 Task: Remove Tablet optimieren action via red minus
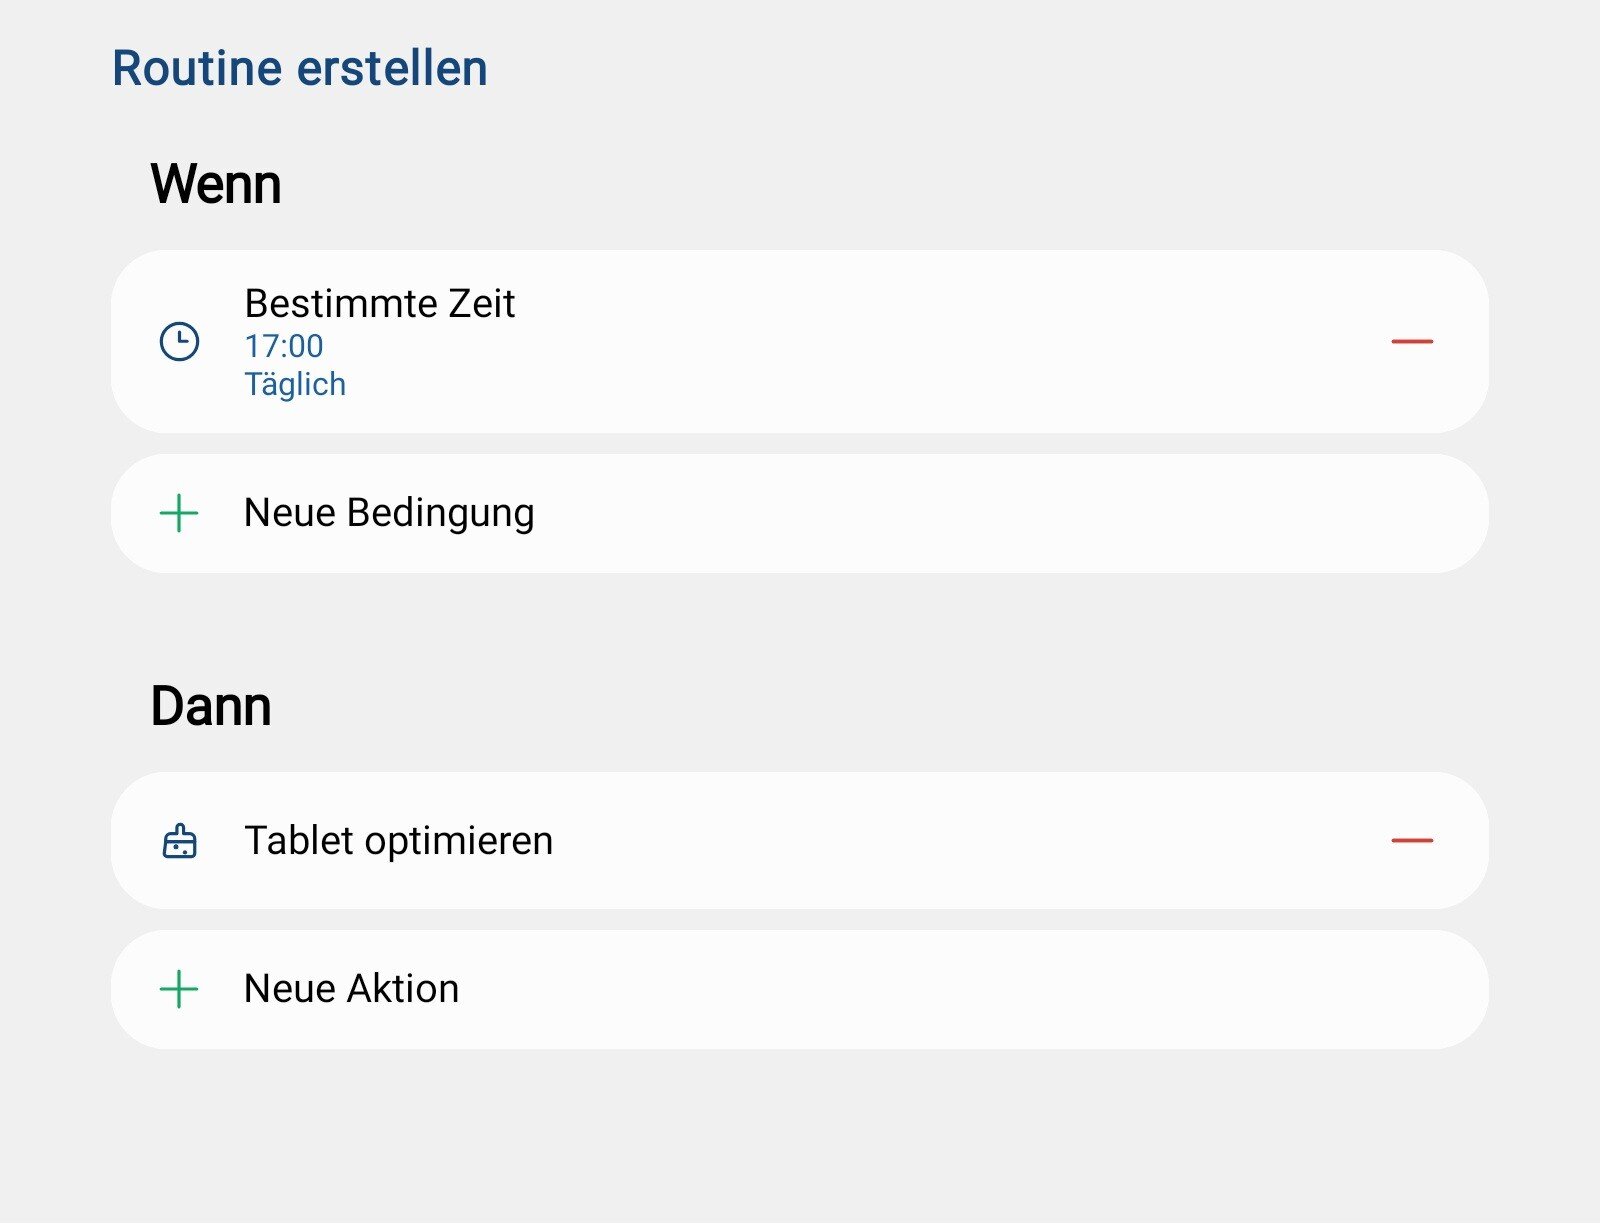tap(1411, 841)
